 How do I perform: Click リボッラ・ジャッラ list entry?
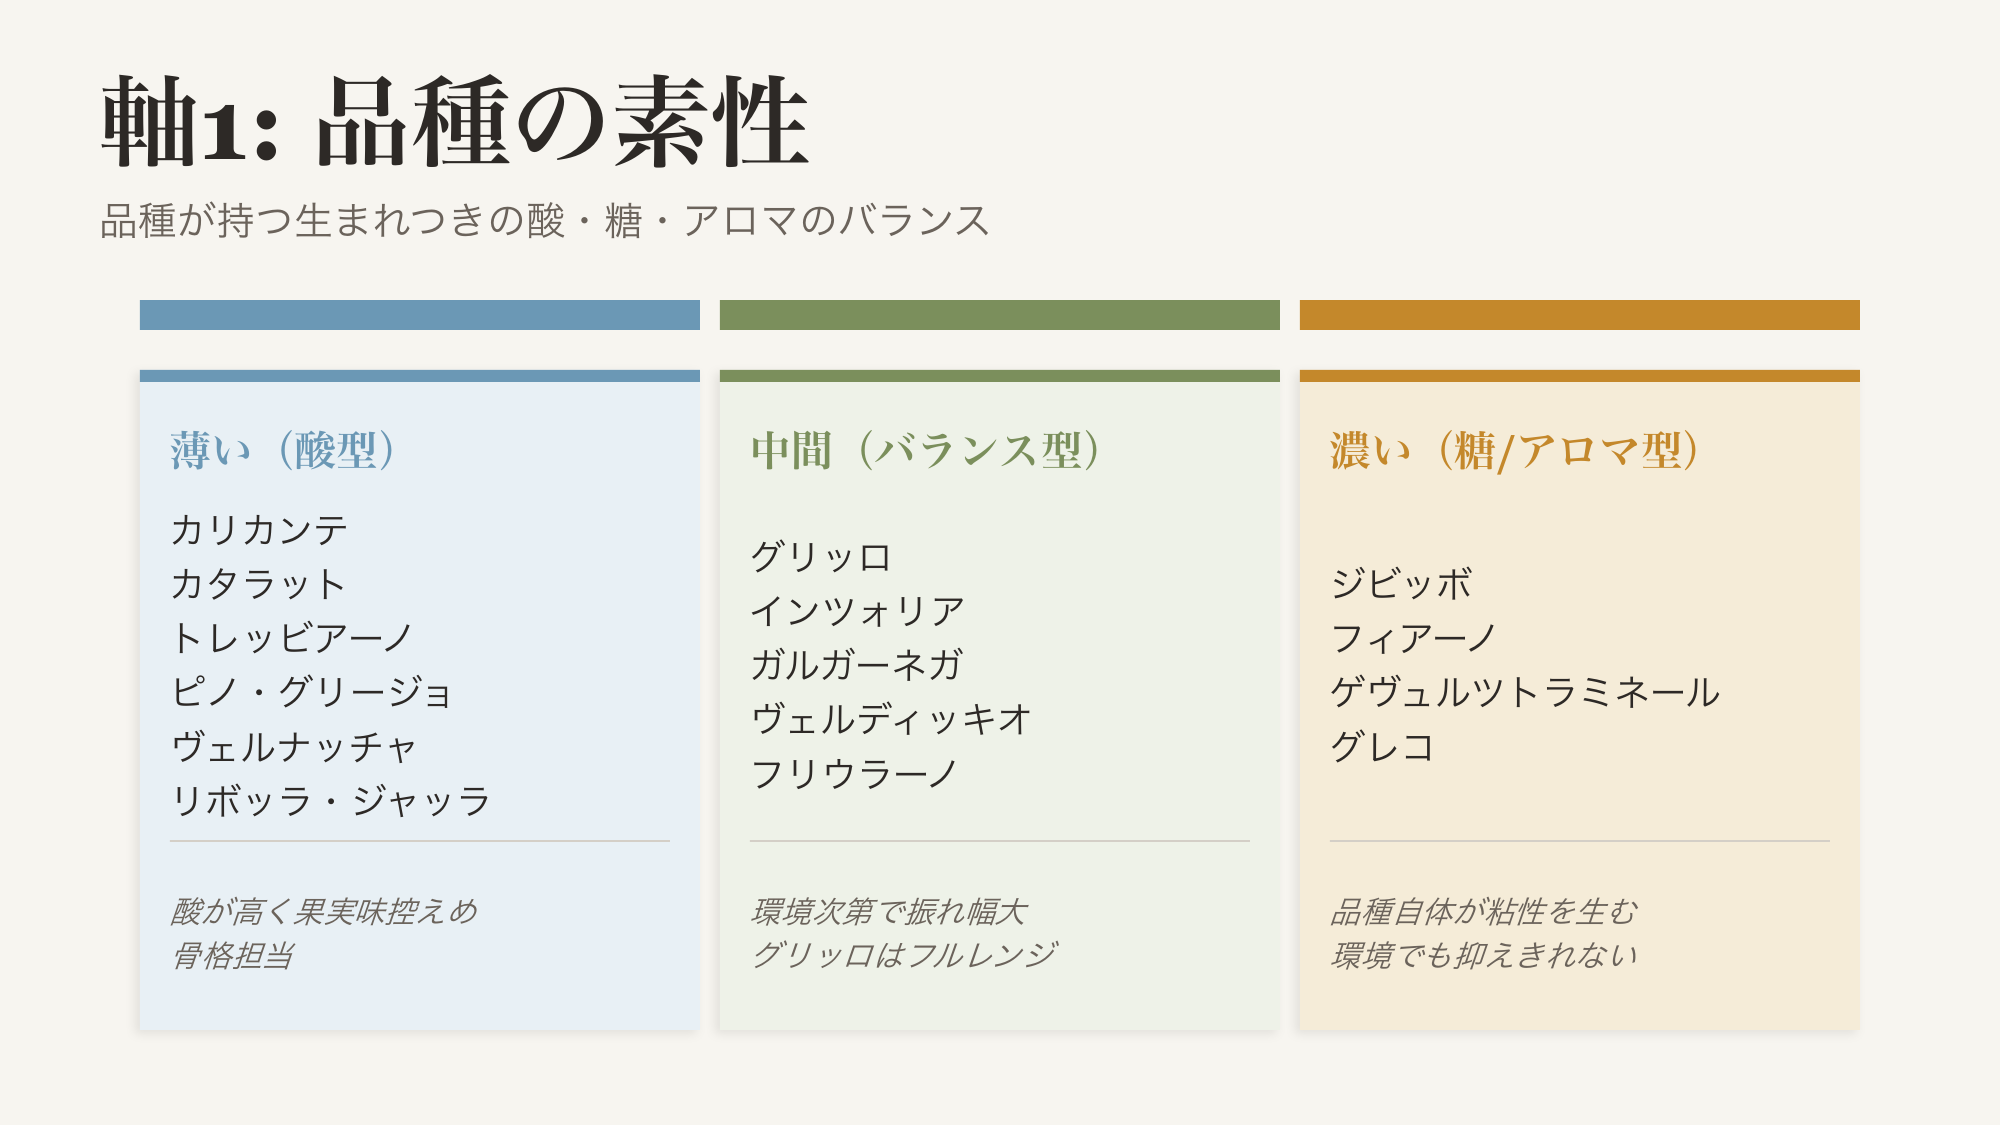click(331, 801)
